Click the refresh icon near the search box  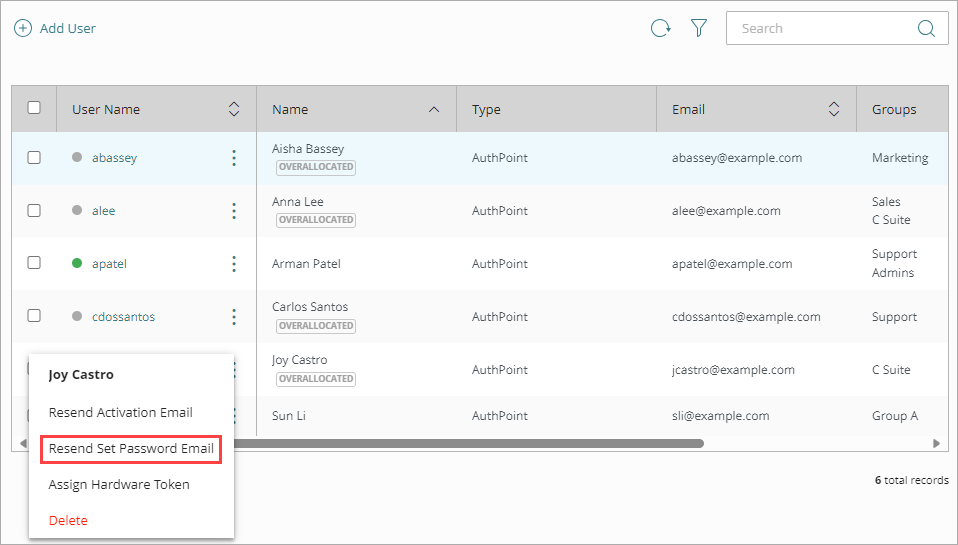point(660,29)
